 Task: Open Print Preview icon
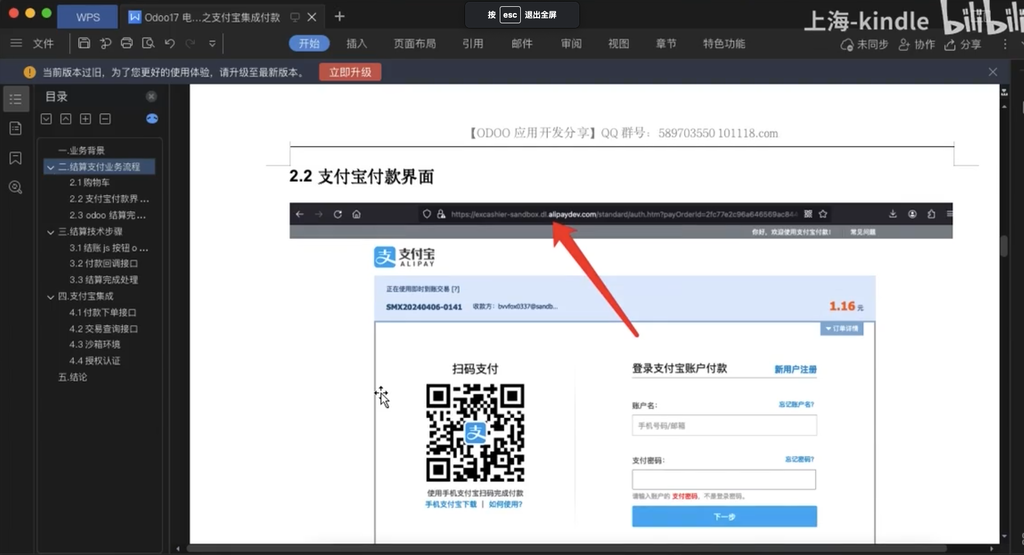[148, 43]
